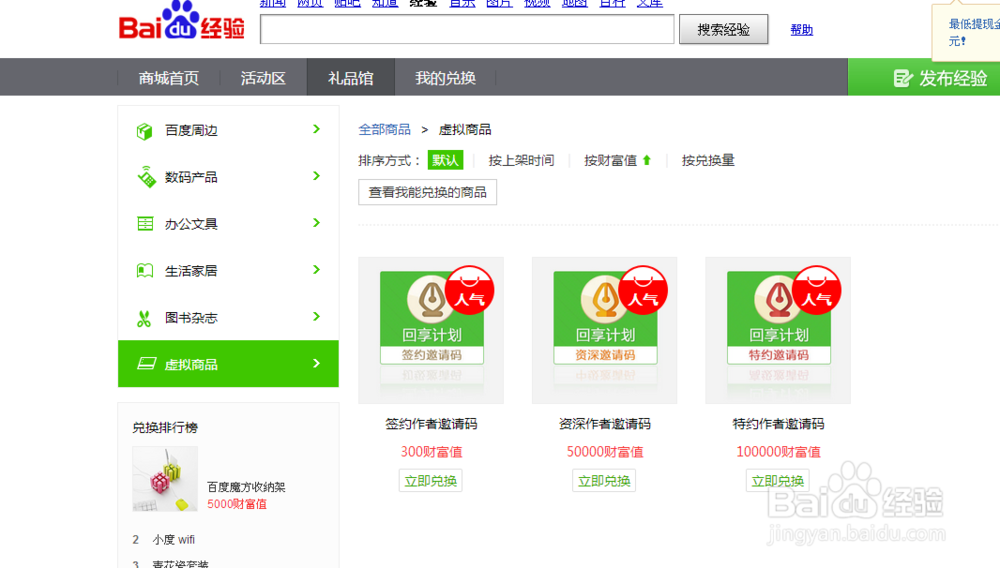Click the pencil icon beside 发布经验

[903, 78]
